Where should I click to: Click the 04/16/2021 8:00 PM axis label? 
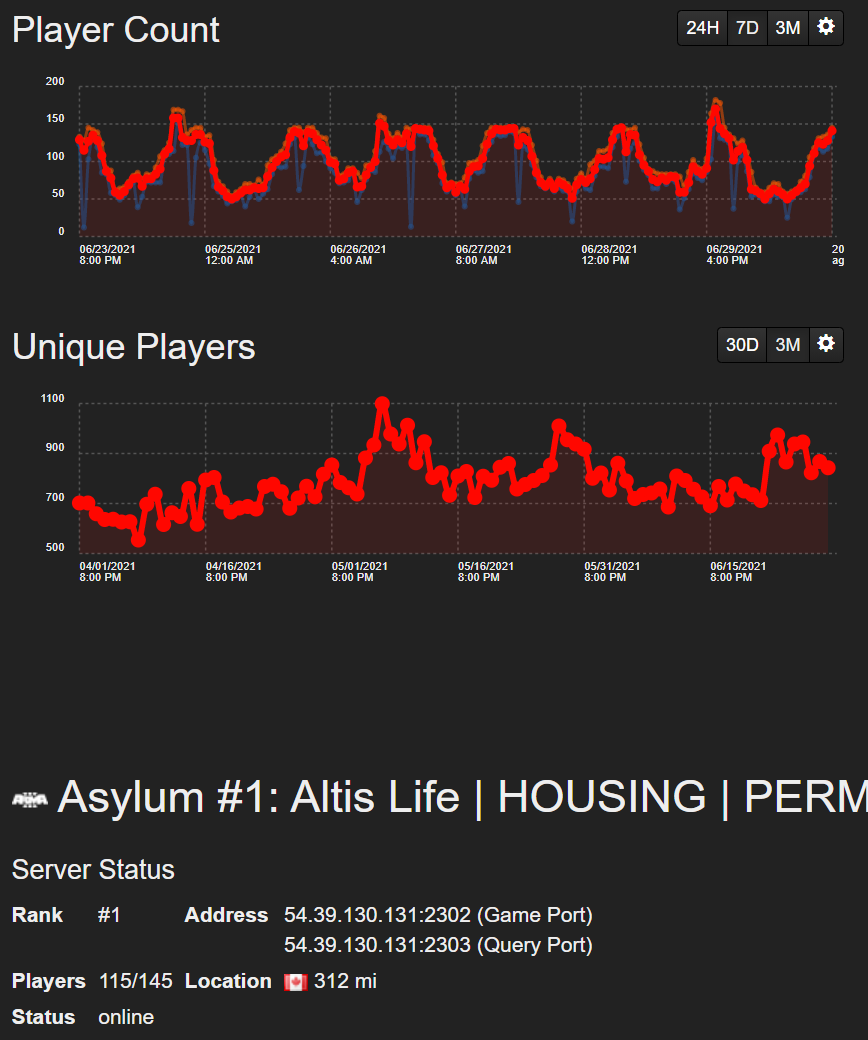coord(233,572)
